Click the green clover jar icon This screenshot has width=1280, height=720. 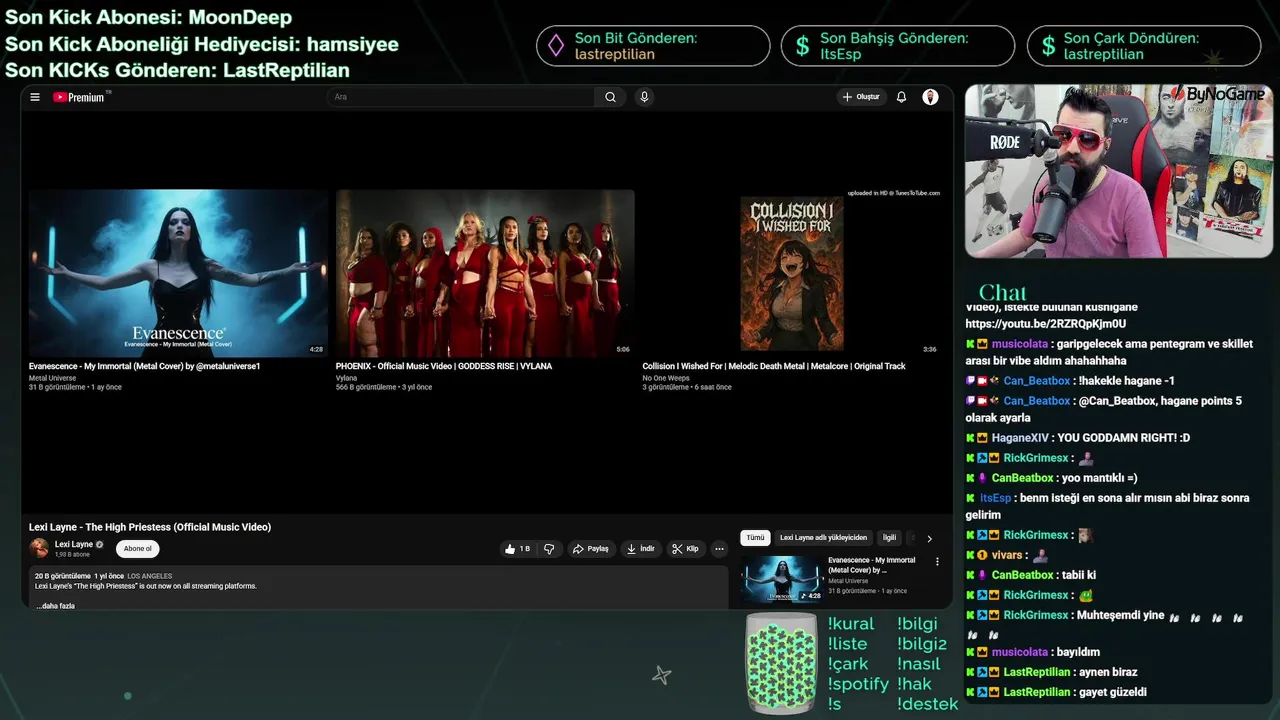click(x=781, y=662)
